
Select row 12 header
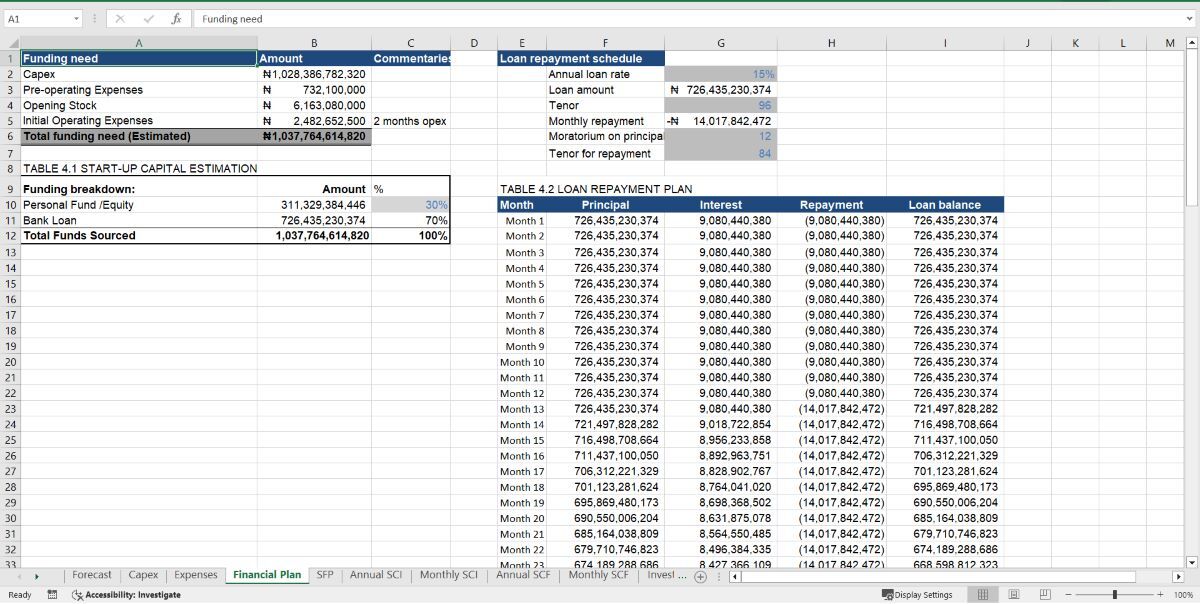9,236
